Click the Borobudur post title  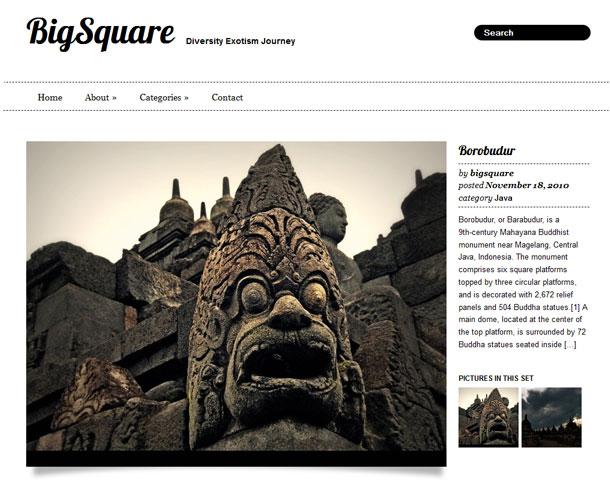coord(487,151)
